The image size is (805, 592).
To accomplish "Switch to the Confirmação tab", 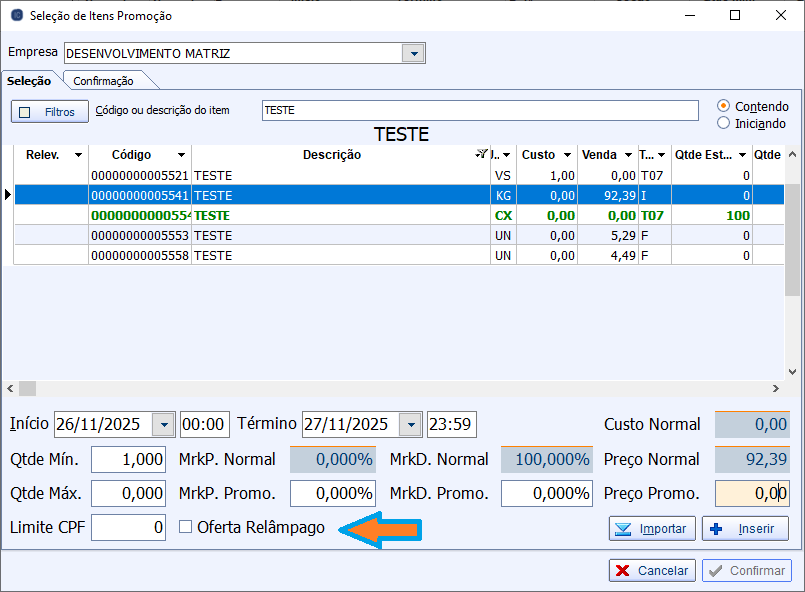I will point(103,81).
